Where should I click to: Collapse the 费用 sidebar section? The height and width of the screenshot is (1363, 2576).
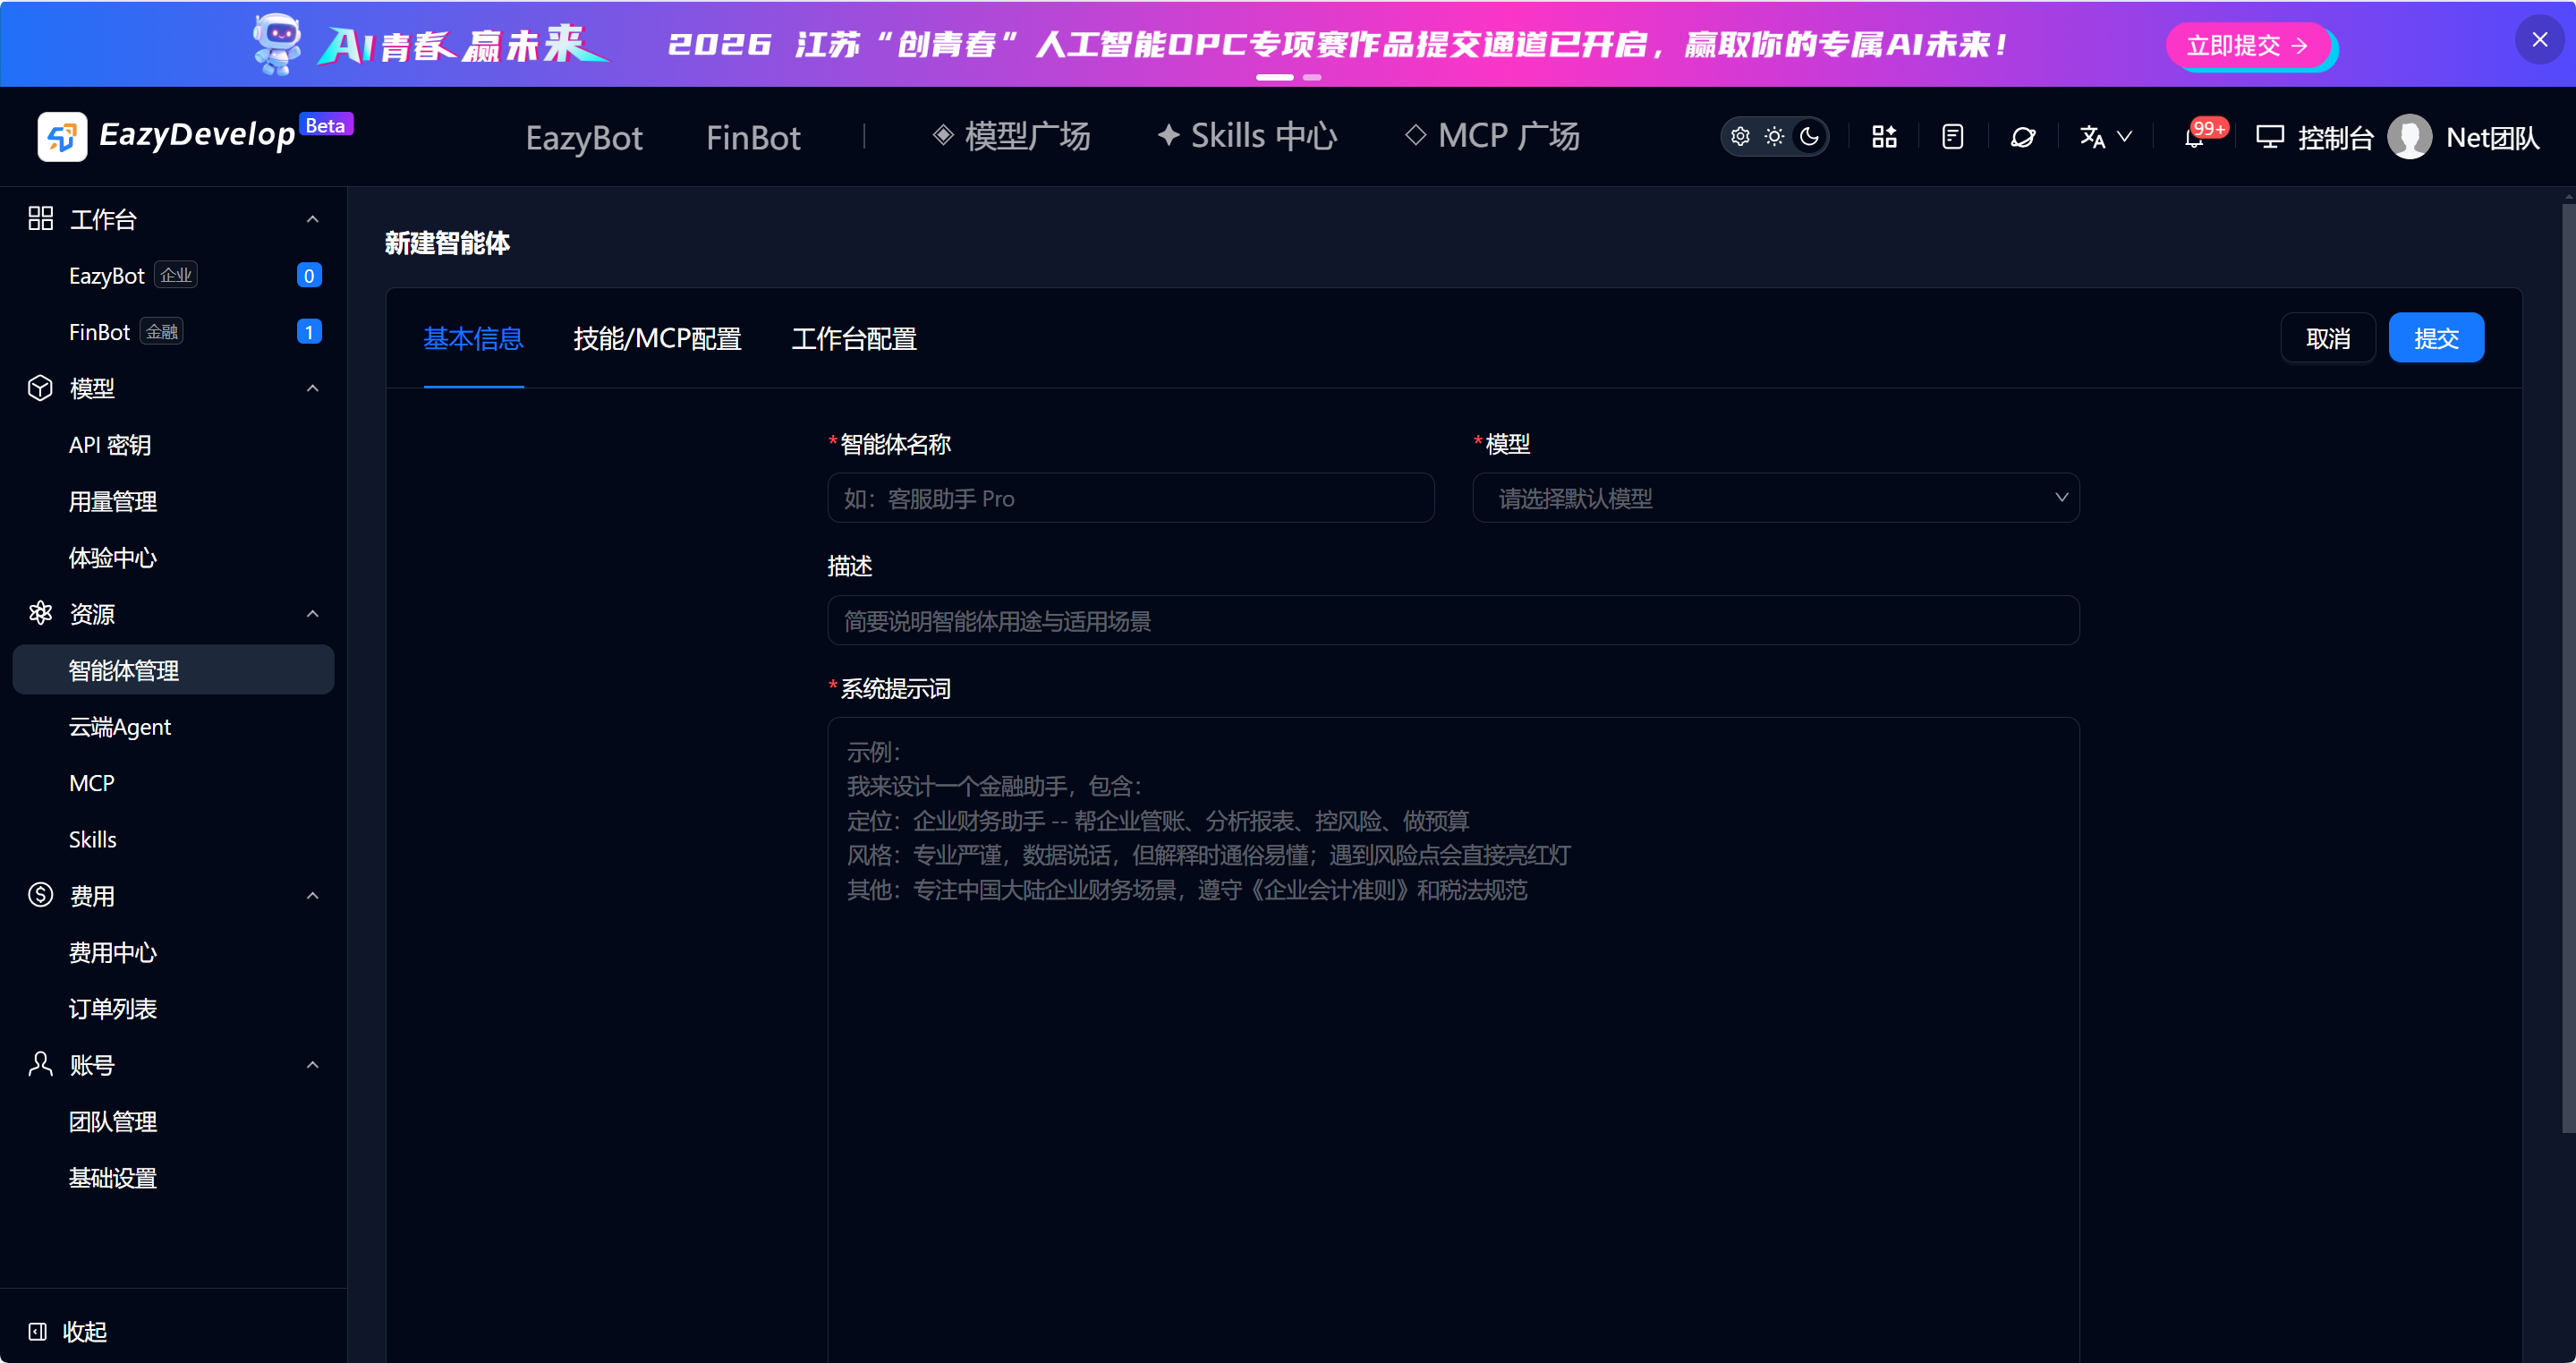[x=312, y=895]
